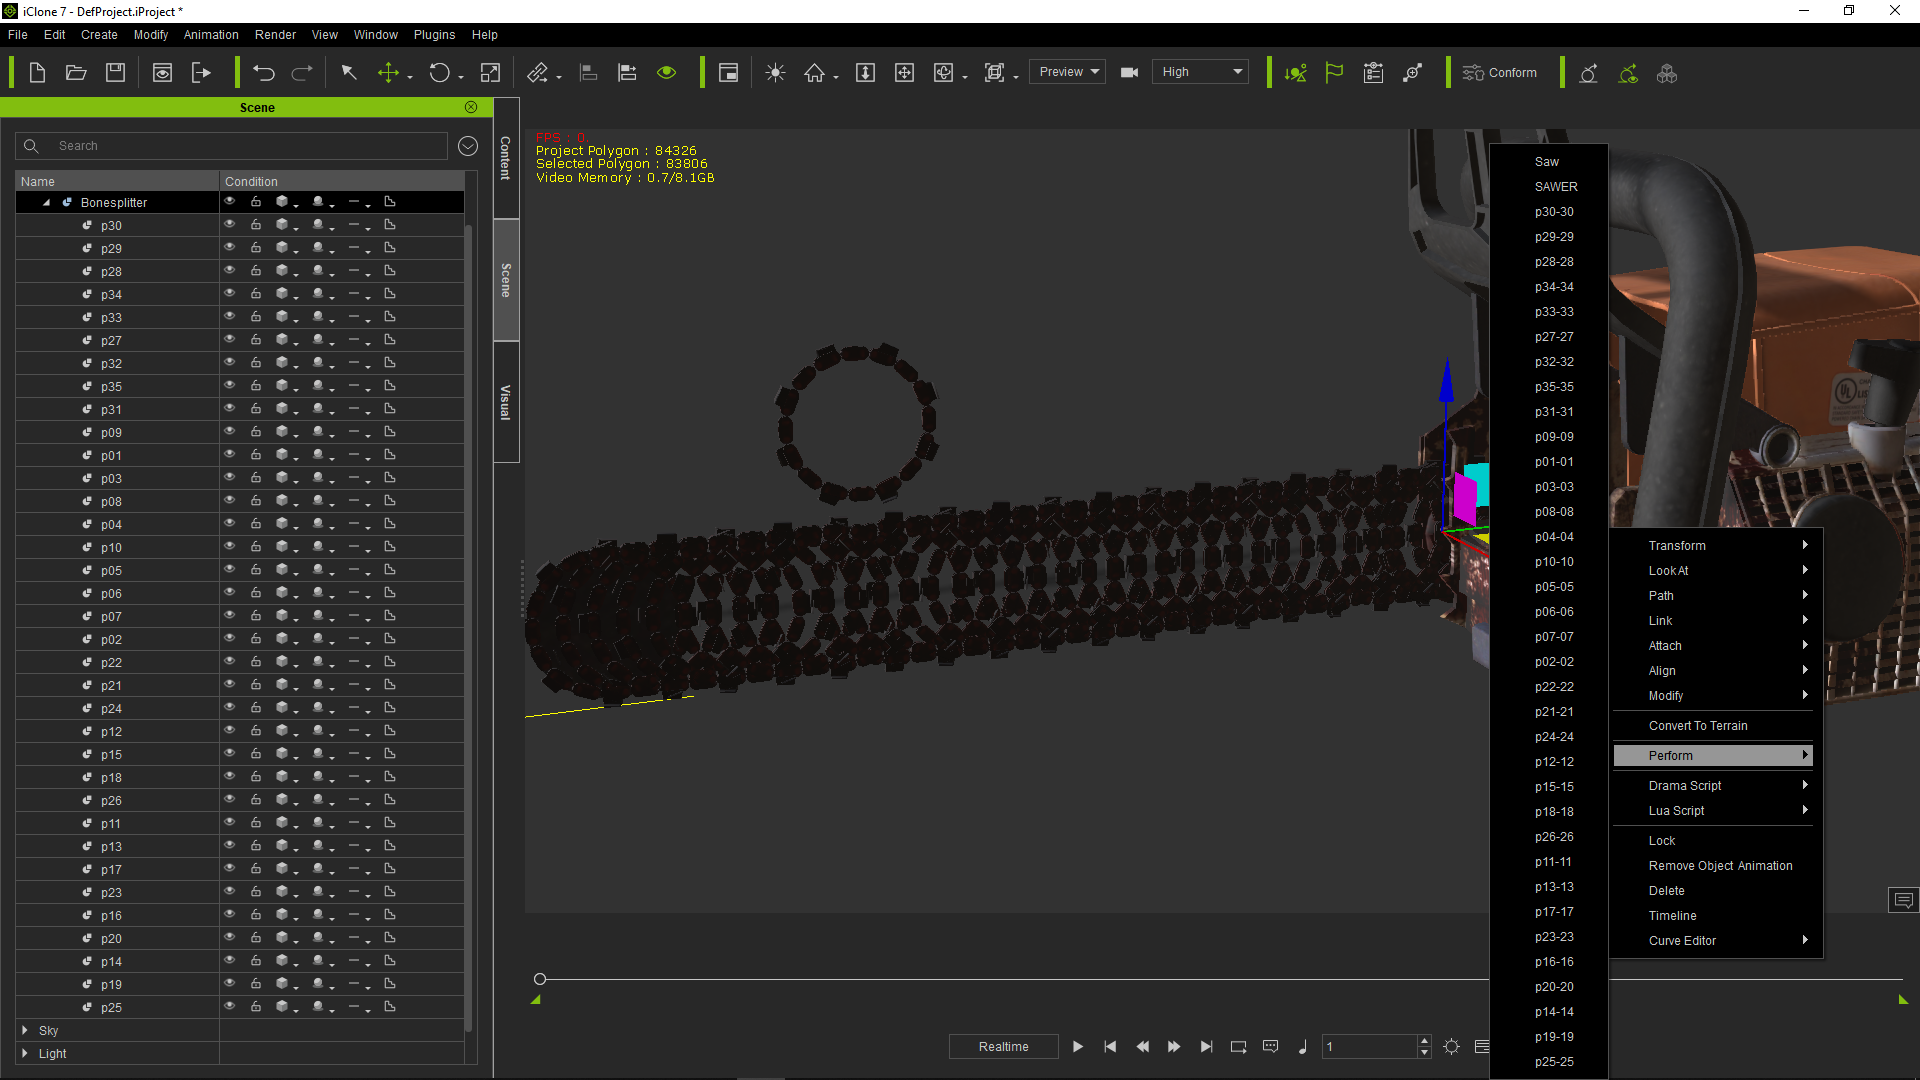The width and height of the screenshot is (1920, 1080).
Task: Open the render image settings icon
Action: [162, 73]
